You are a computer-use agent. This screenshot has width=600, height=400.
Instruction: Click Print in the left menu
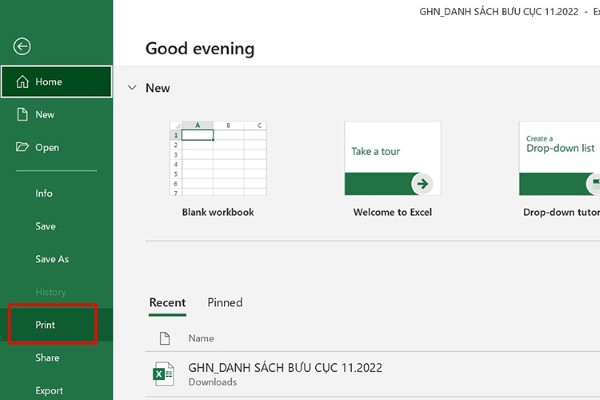coord(46,325)
